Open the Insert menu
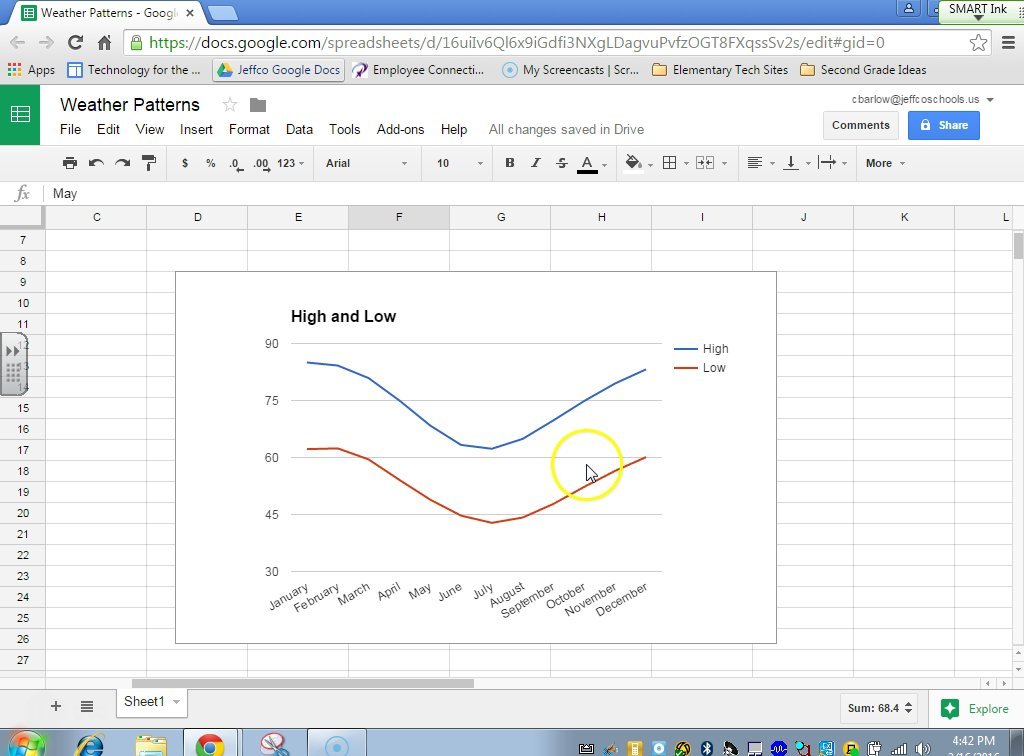The image size is (1024, 756). (196, 129)
